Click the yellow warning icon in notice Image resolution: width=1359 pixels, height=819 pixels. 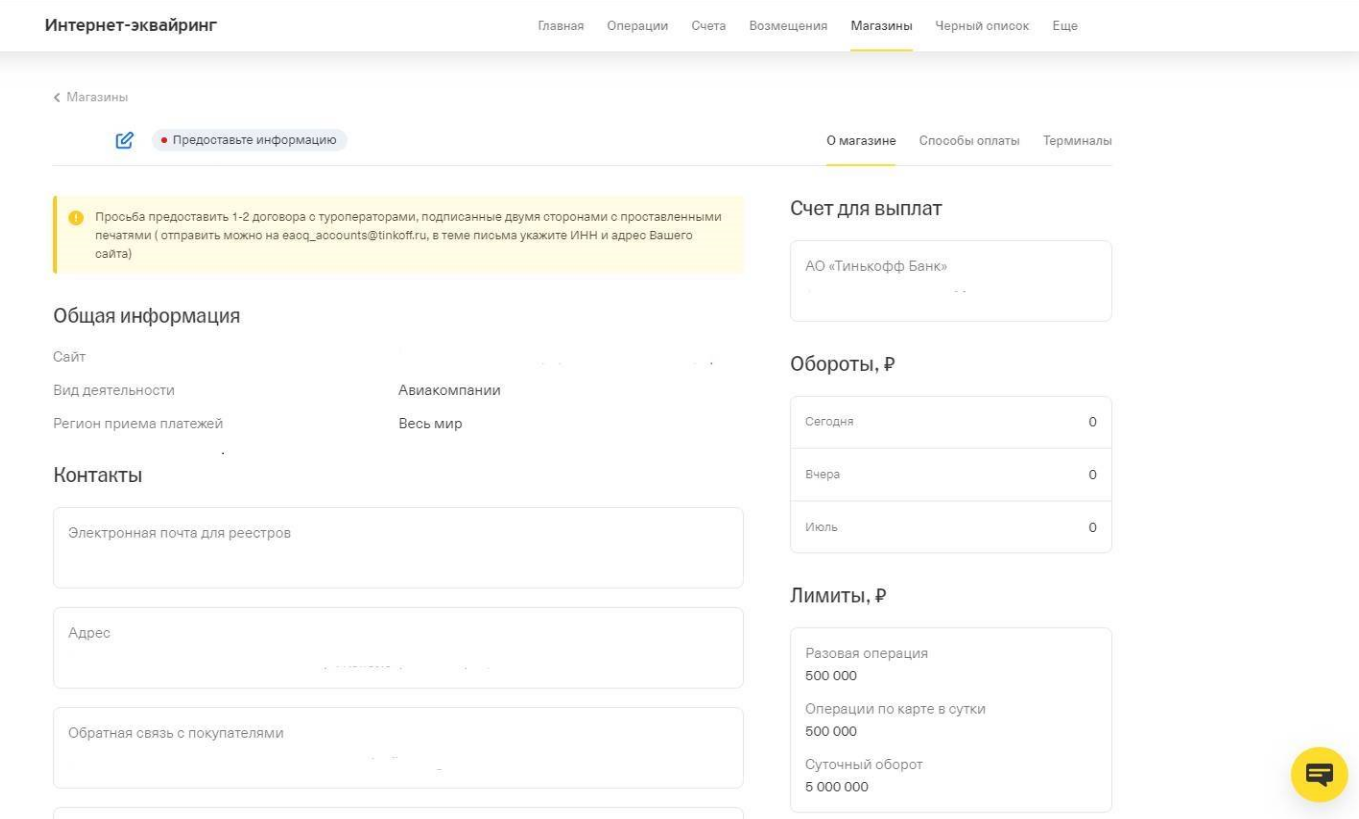(x=76, y=218)
